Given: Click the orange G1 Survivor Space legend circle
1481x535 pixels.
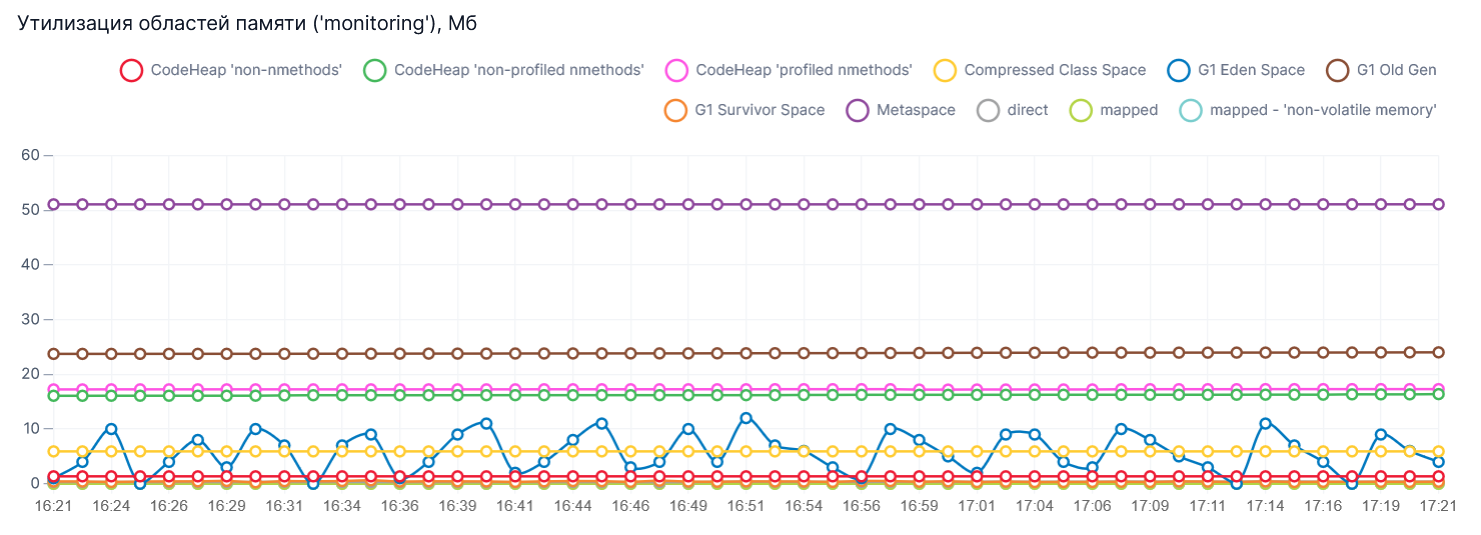Looking at the screenshot, I should click(x=676, y=111).
